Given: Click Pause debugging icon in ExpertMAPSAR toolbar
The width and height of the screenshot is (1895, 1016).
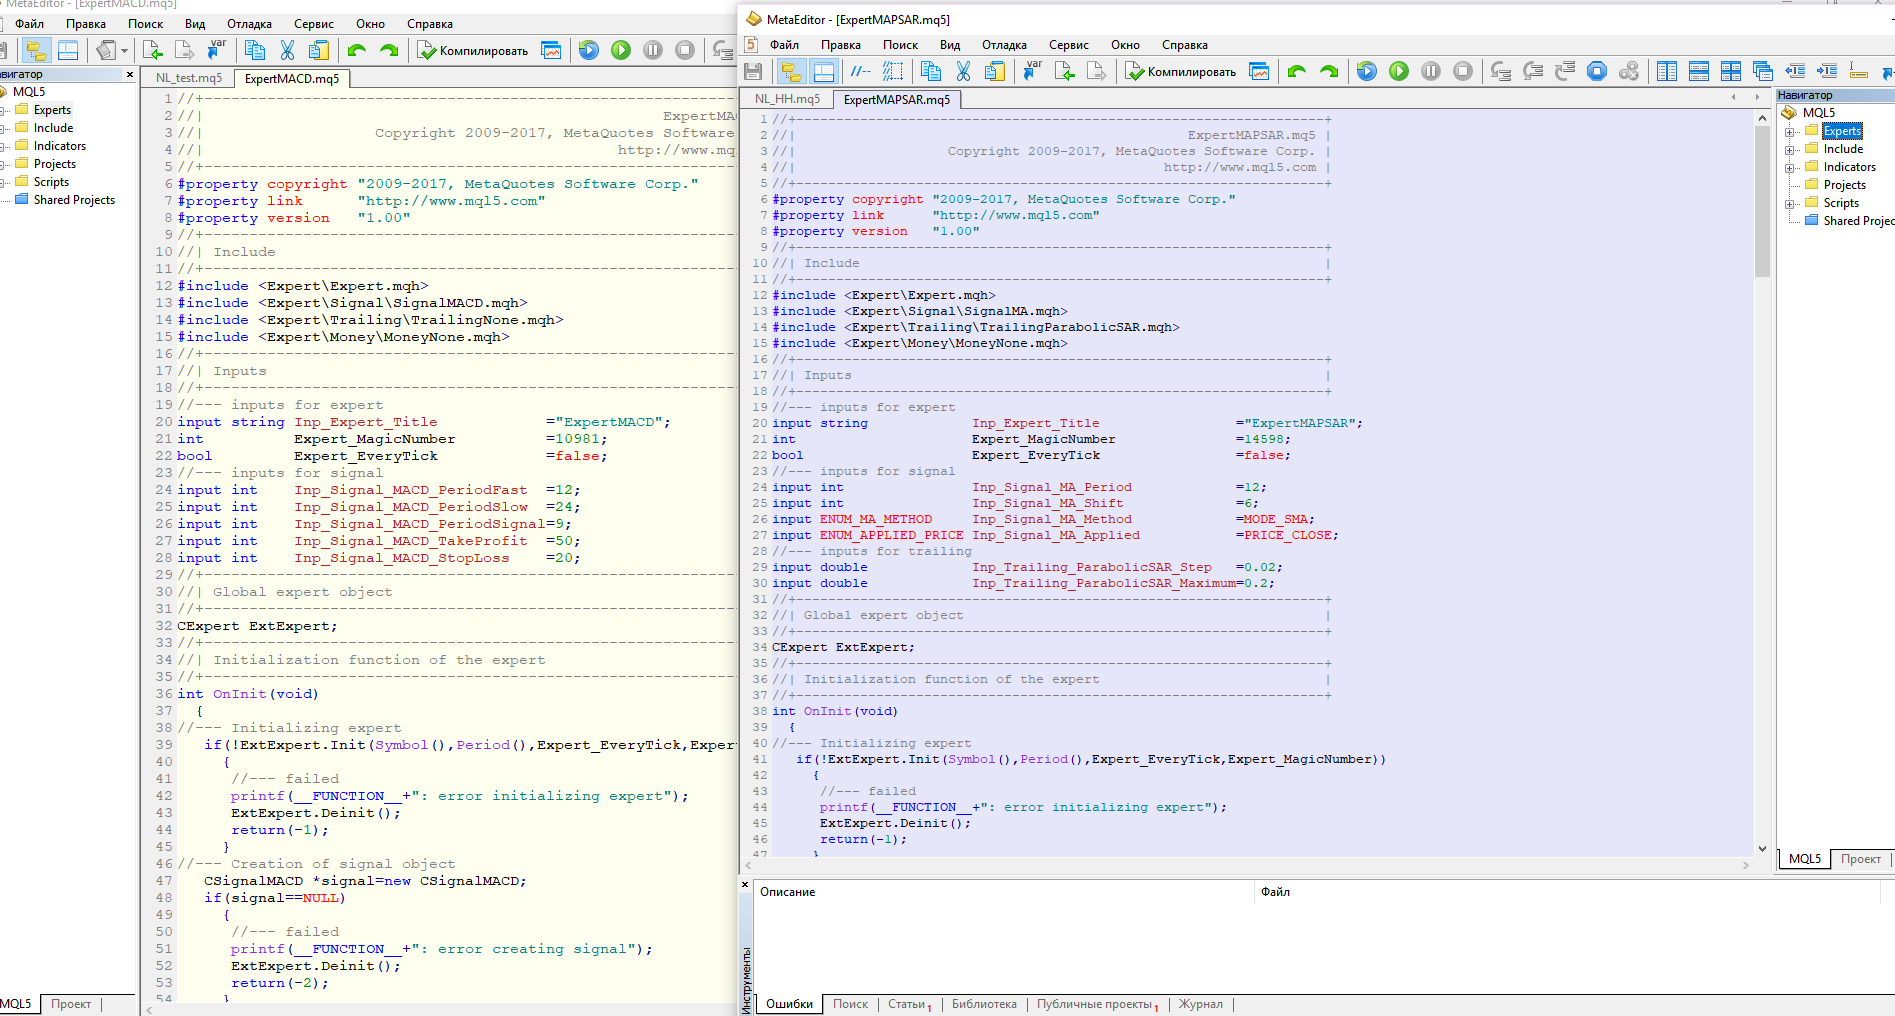Looking at the screenshot, I should pos(1431,71).
